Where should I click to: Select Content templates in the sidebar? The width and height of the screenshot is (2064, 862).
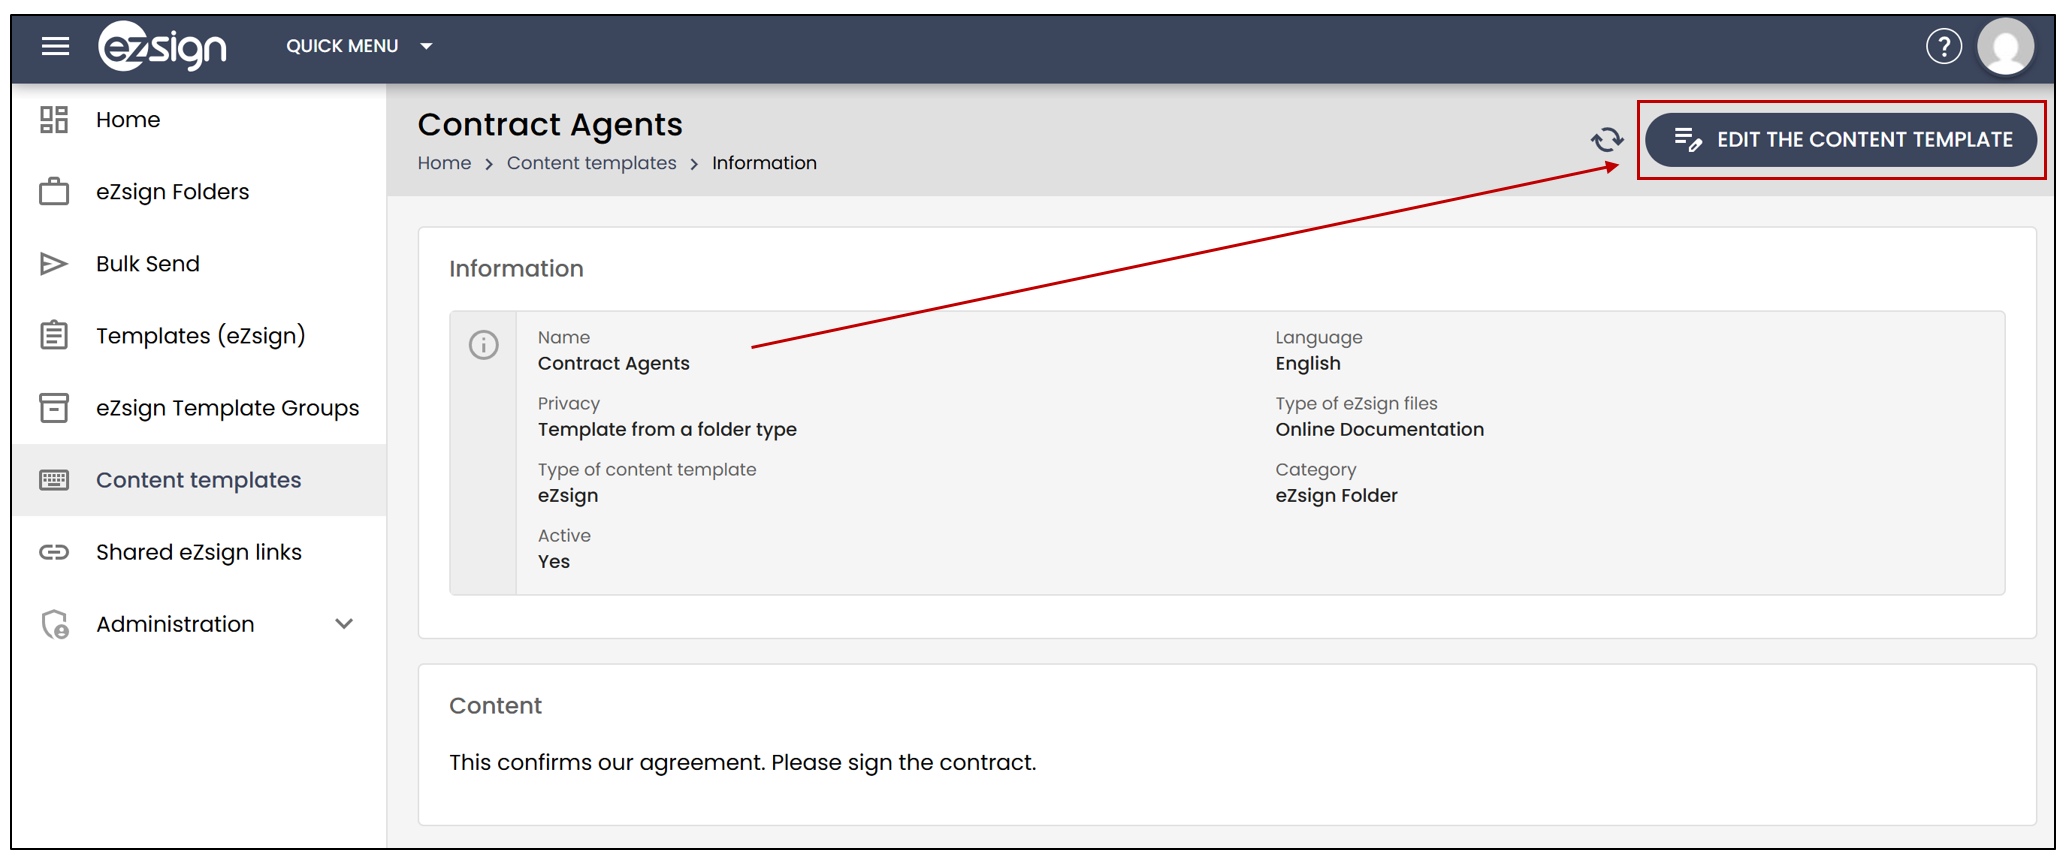pos(199,480)
